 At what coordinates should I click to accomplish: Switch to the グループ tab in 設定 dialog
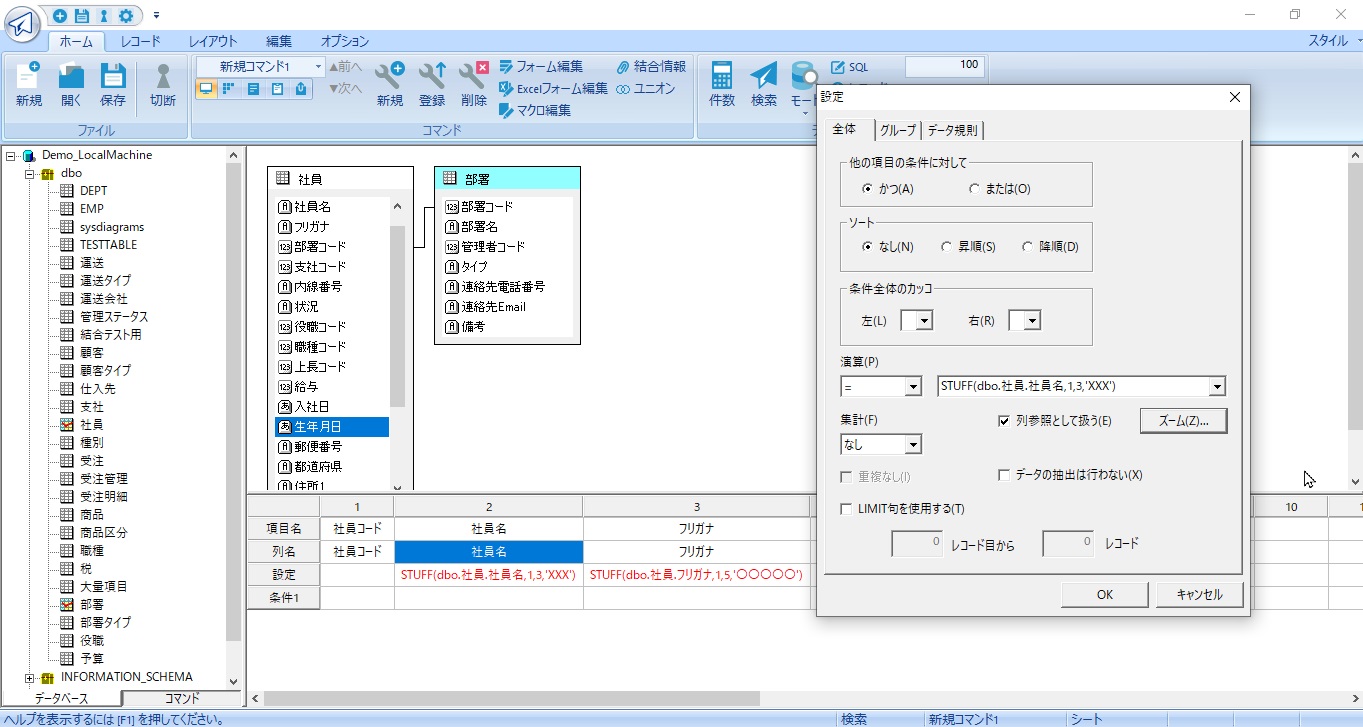click(897, 130)
